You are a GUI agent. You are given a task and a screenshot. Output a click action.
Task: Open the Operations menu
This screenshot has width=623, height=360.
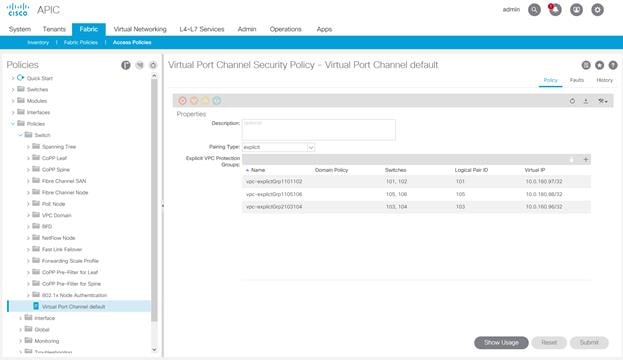point(285,29)
